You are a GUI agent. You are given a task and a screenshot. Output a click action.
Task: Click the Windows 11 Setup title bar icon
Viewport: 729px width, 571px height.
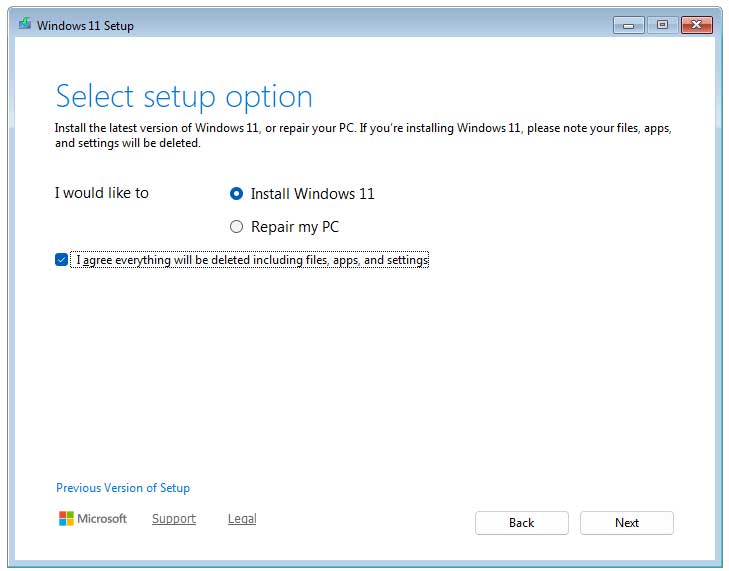(x=25, y=24)
